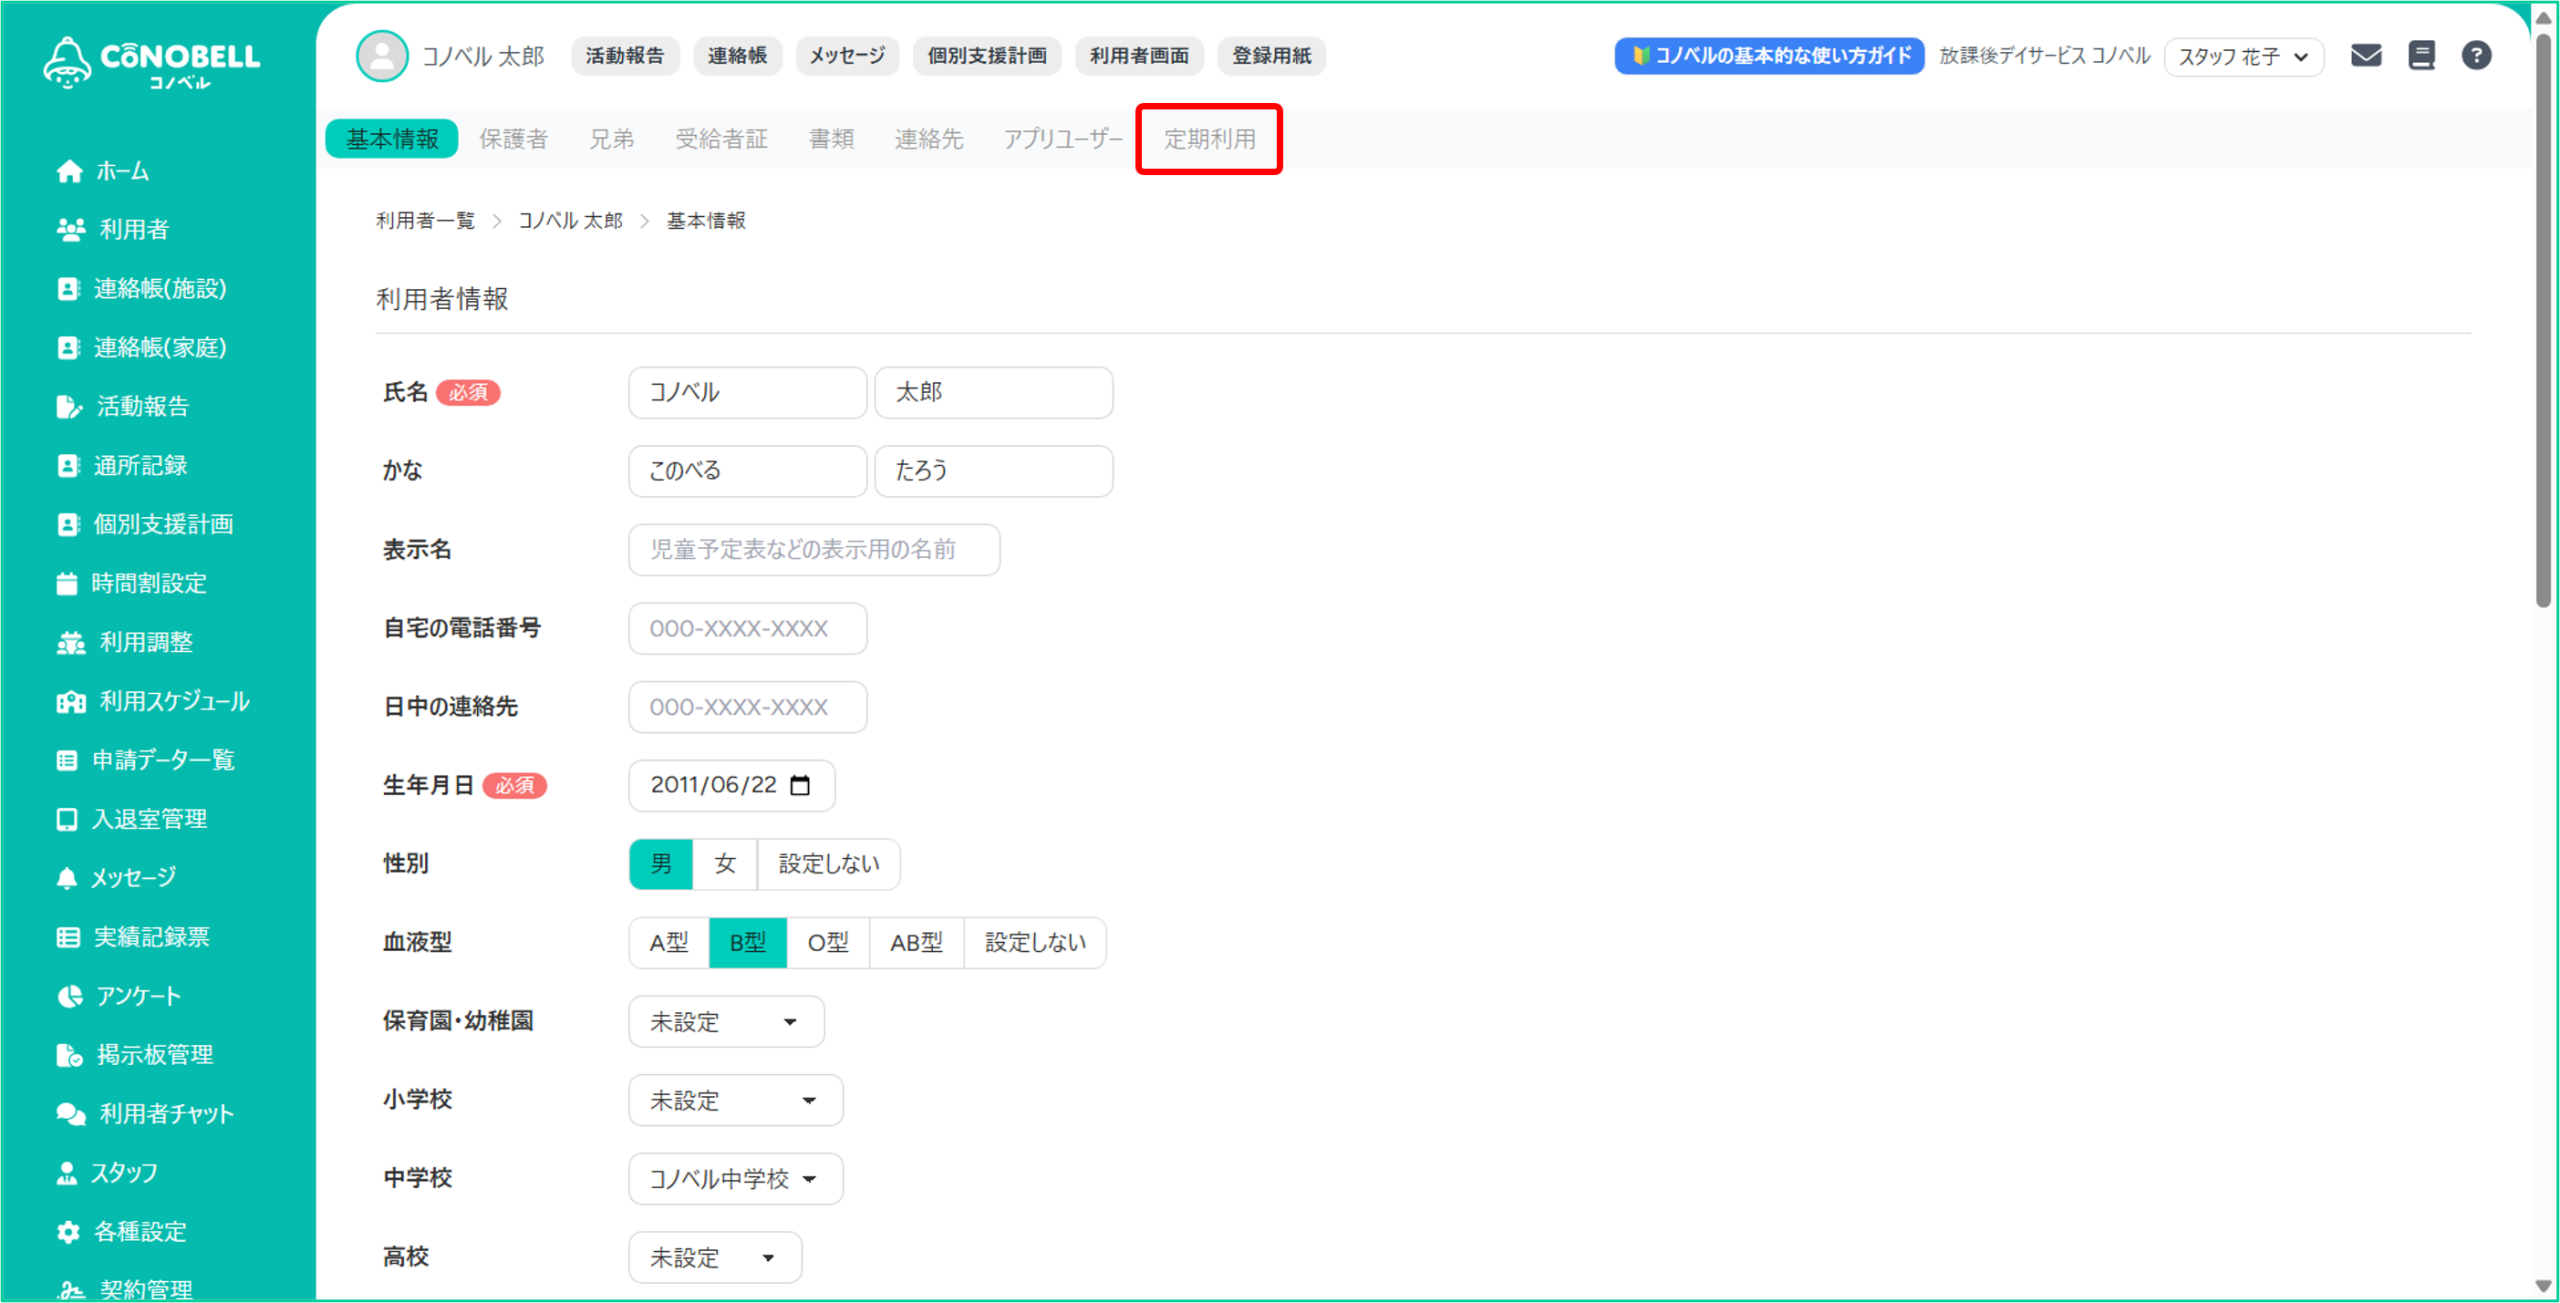Open コノベルの基本的な使い方ガイド button
The height and width of the screenshot is (1303, 2560).
1768,55
